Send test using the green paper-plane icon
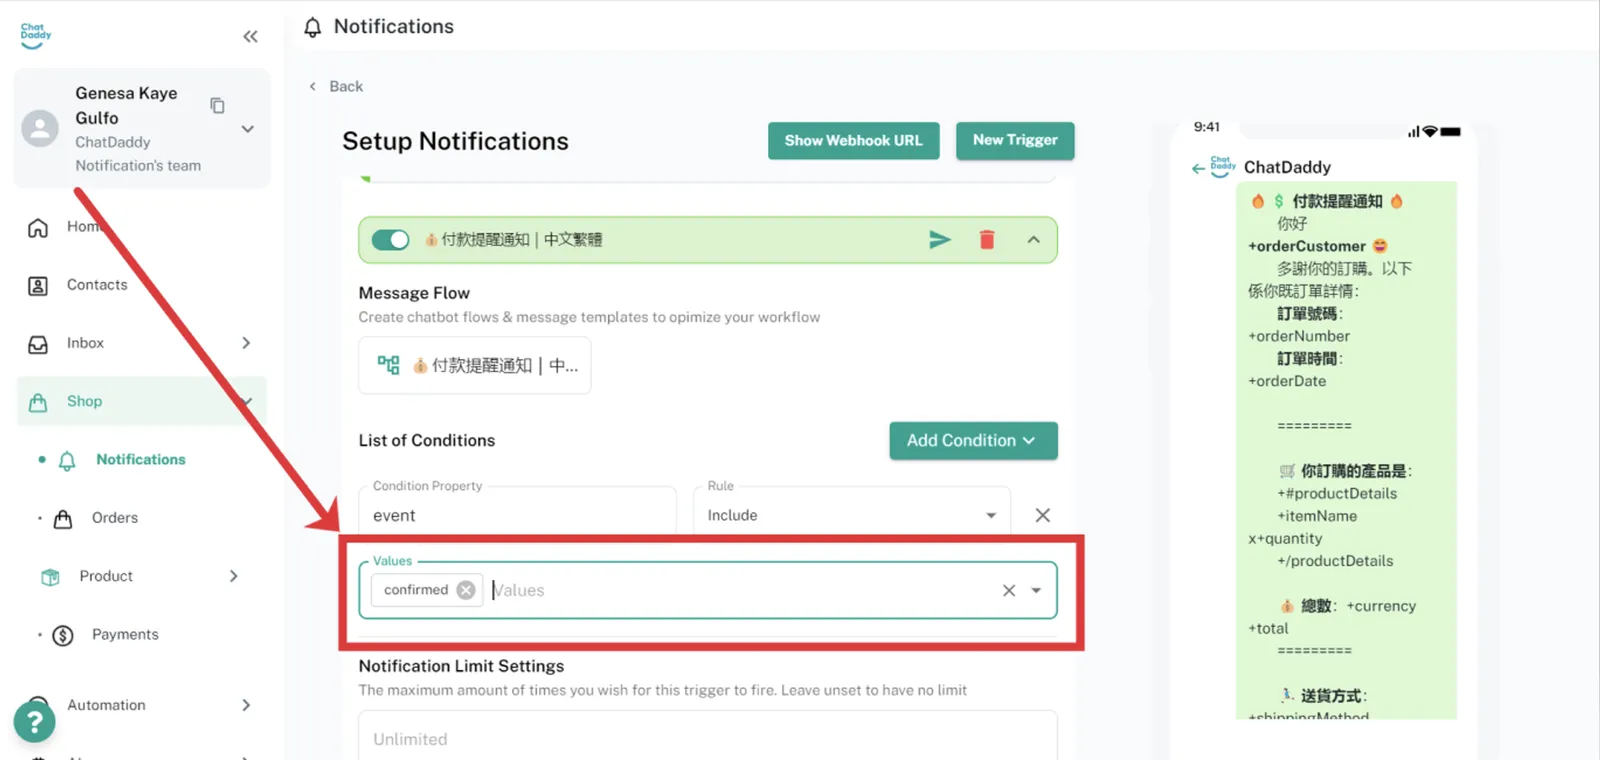This screenshot has height=760, width=1600. click(x=939, y=240)
